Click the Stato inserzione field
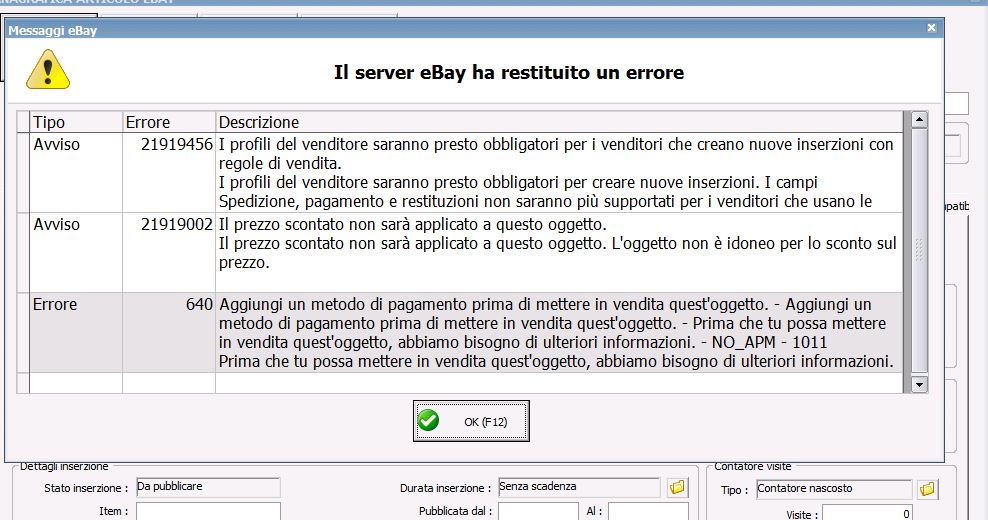This screenshot has width=988, height=520. pos(208,487)
